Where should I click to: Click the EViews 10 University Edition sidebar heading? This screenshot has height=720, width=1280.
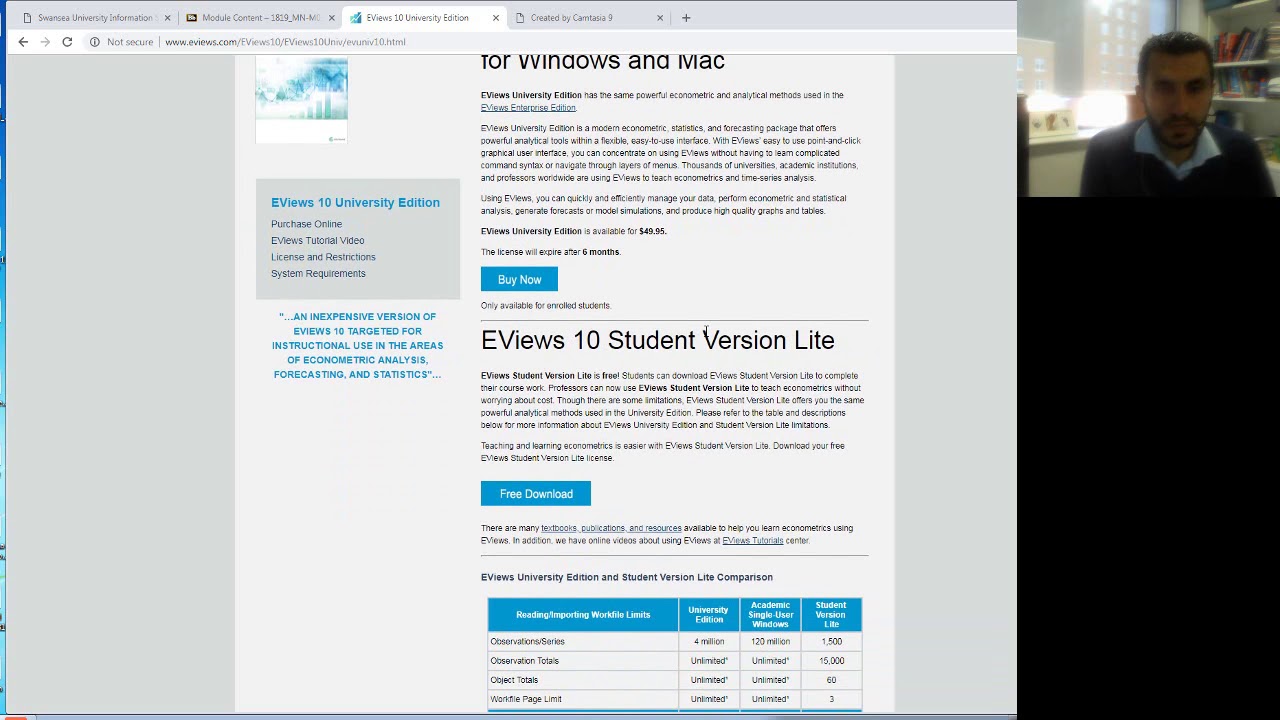point(355,202)
